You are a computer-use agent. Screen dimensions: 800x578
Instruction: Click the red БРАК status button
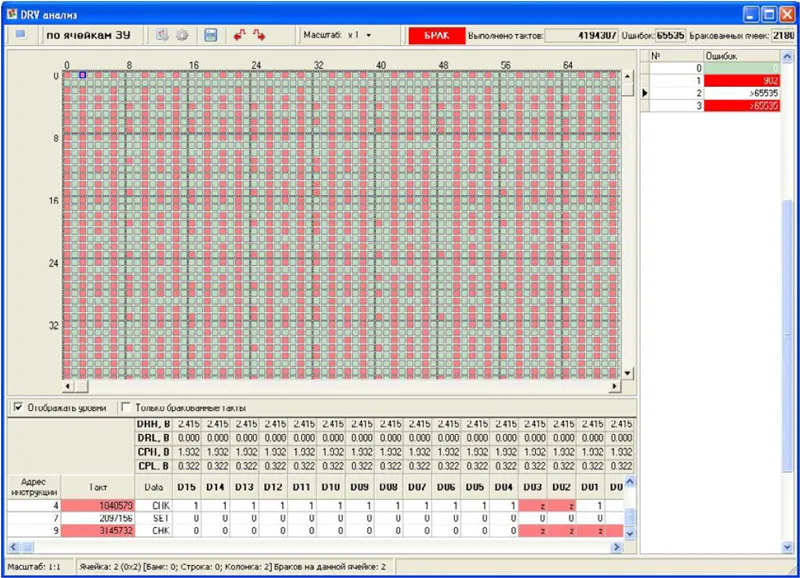tap(437, 35)
